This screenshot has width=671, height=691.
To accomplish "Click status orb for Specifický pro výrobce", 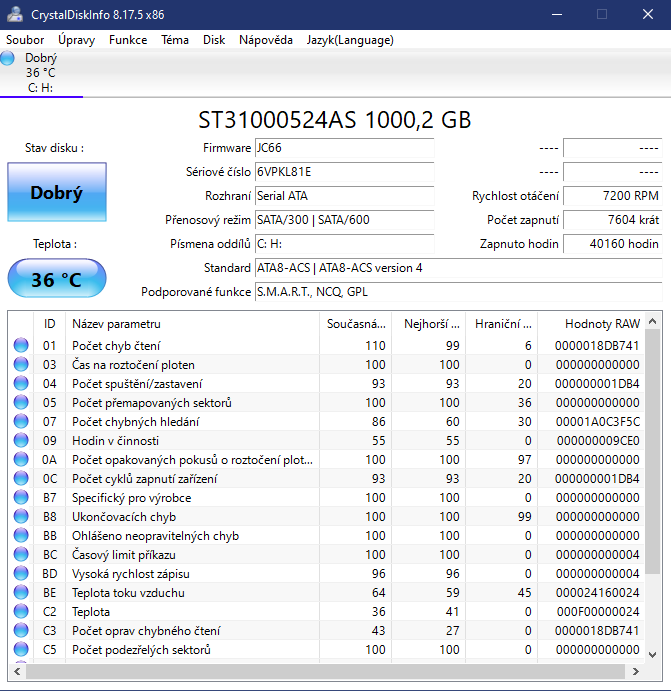I will (21, 497).
